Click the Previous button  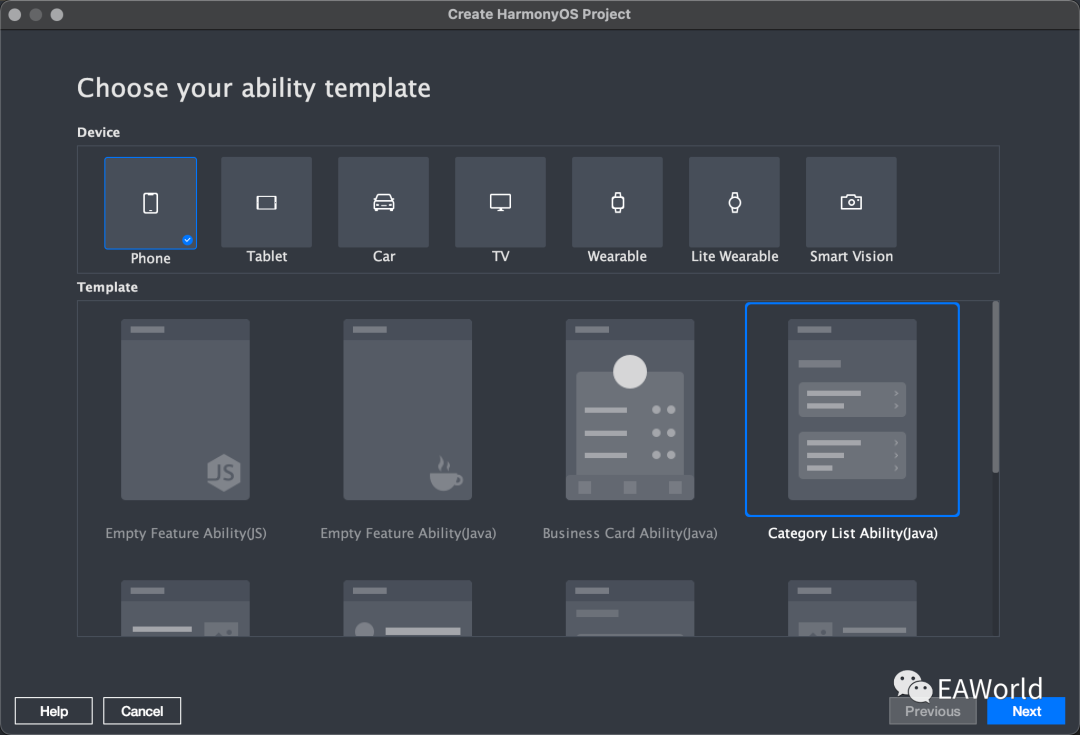933,711
